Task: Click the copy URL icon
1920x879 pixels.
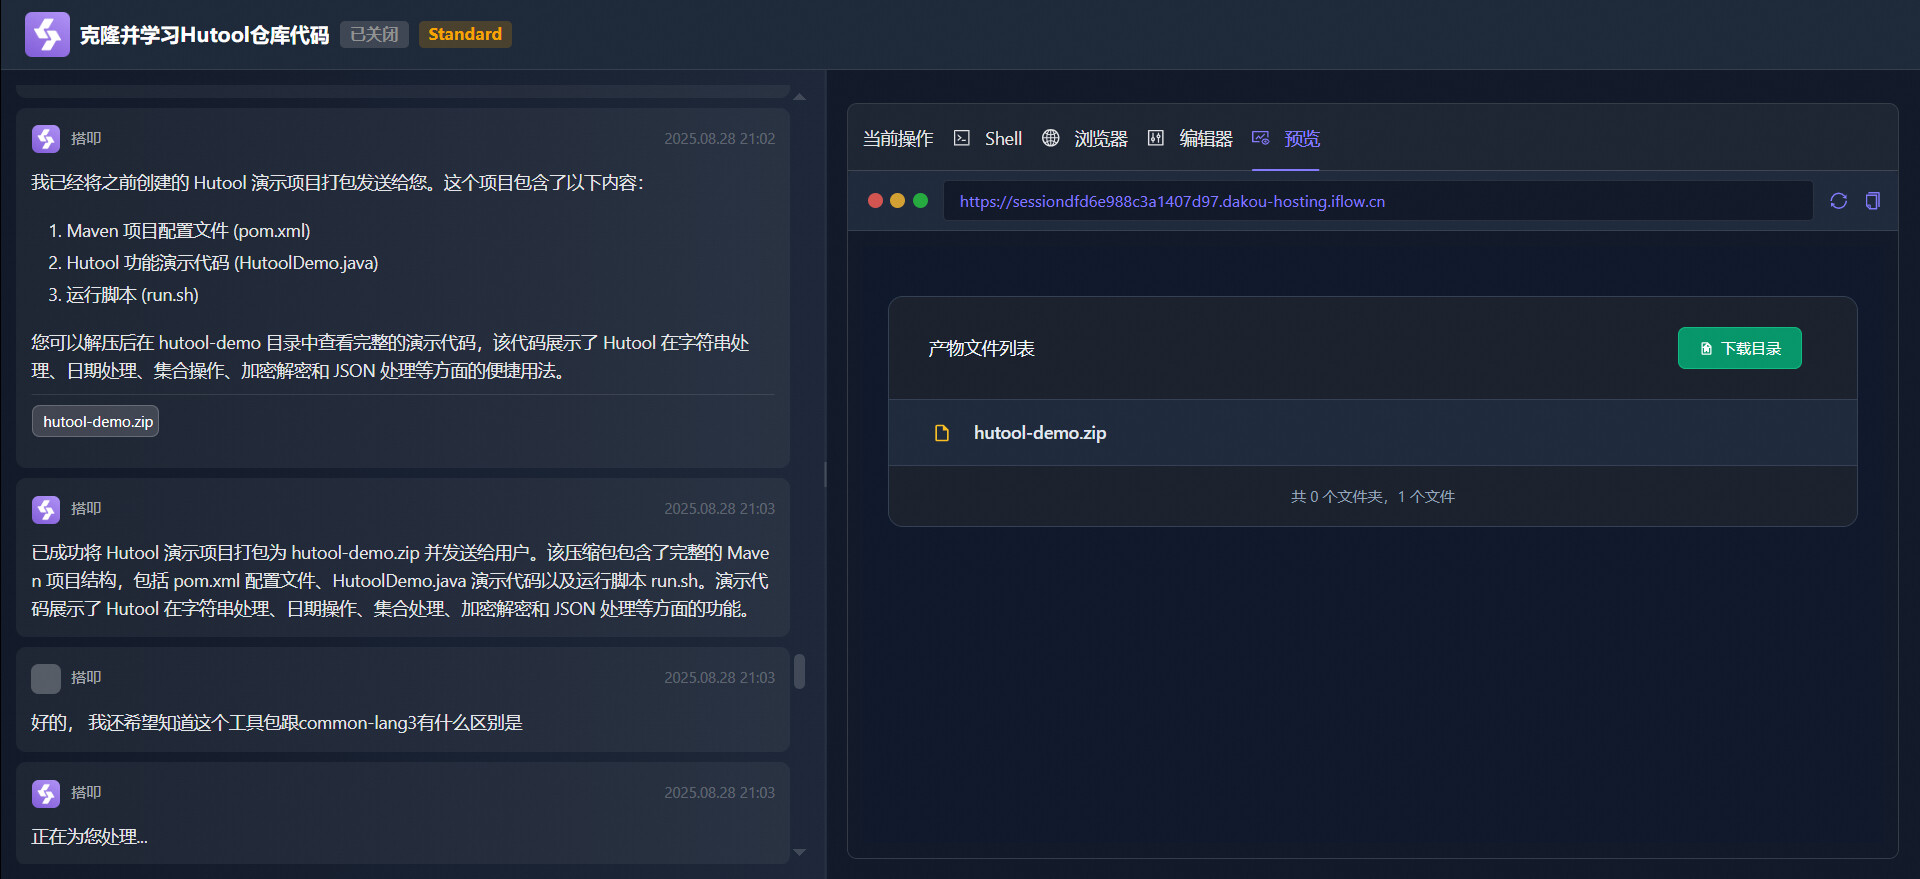Action: click(x=1872, y=201)
